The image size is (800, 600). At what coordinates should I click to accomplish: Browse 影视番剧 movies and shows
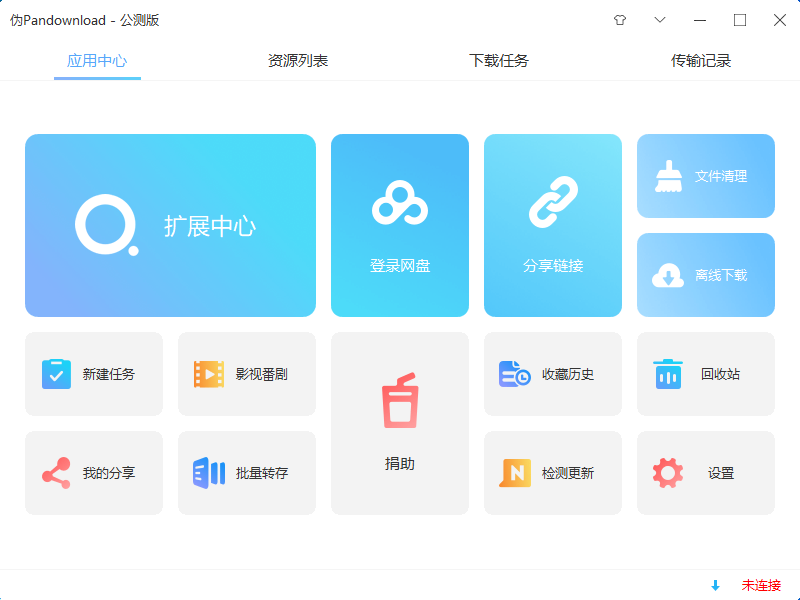(247, 373)
